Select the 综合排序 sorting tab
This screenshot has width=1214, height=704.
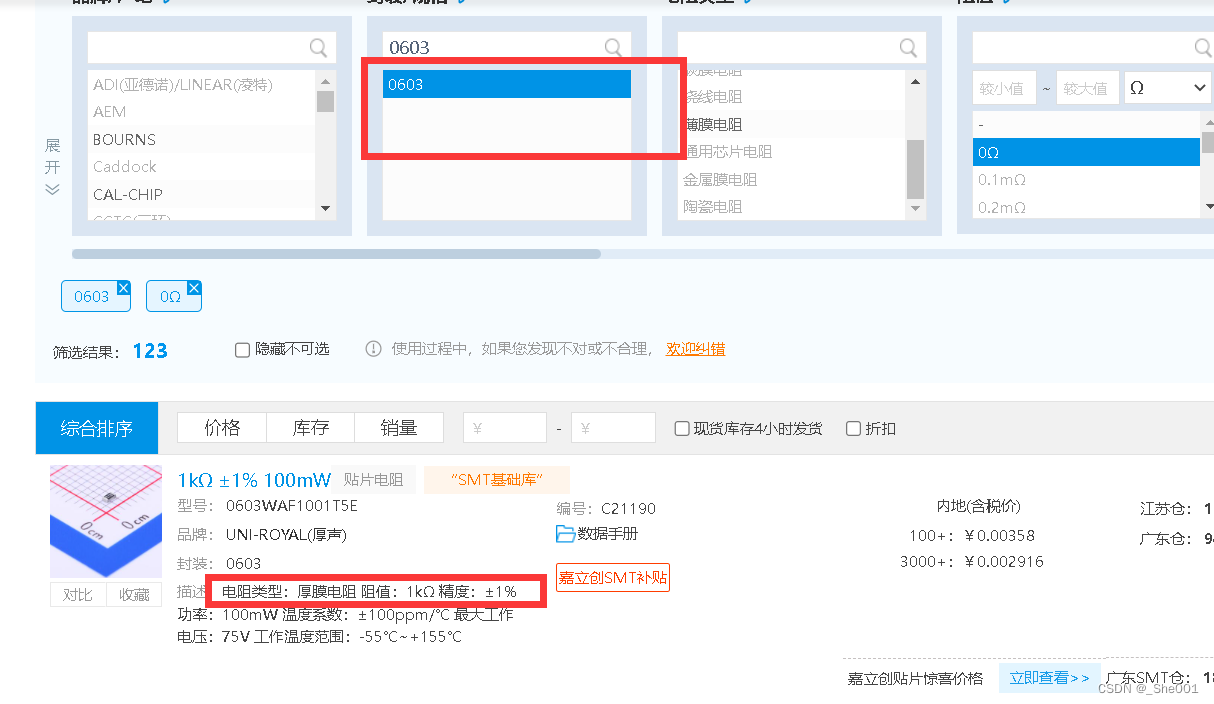96,429
